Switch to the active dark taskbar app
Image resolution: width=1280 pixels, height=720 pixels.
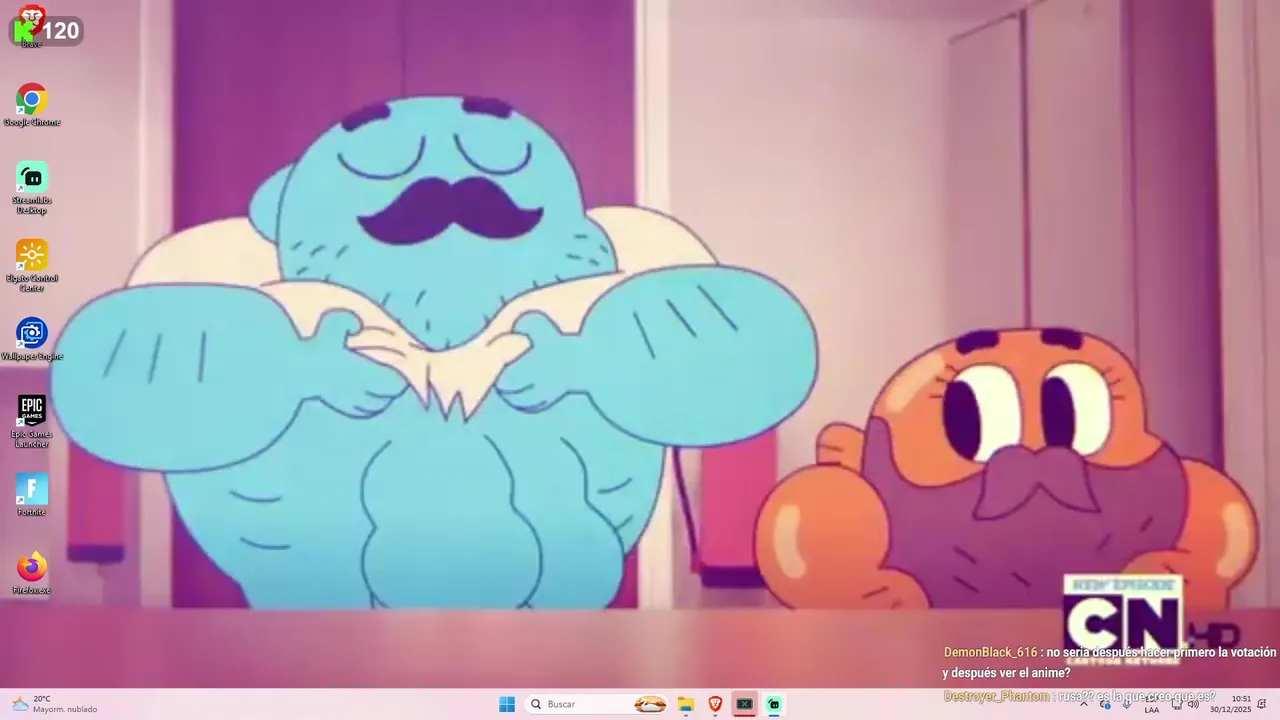[x=744, y=704]
